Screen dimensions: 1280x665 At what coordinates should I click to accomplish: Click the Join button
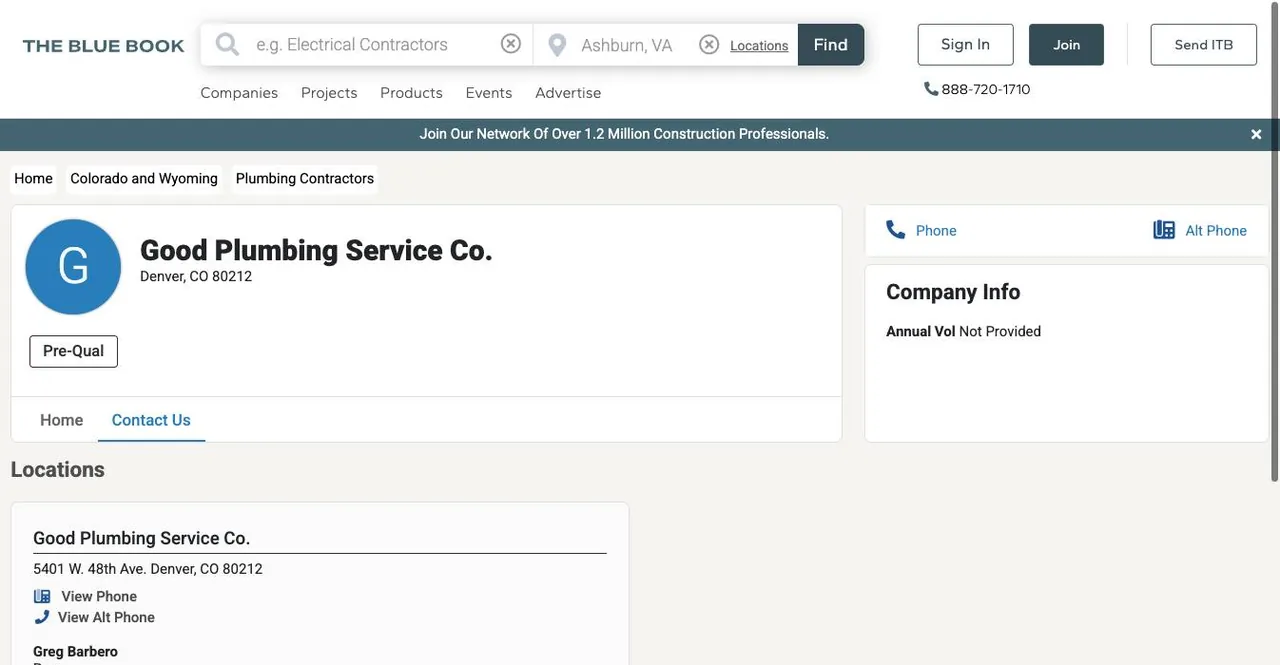coord(1066,45)
